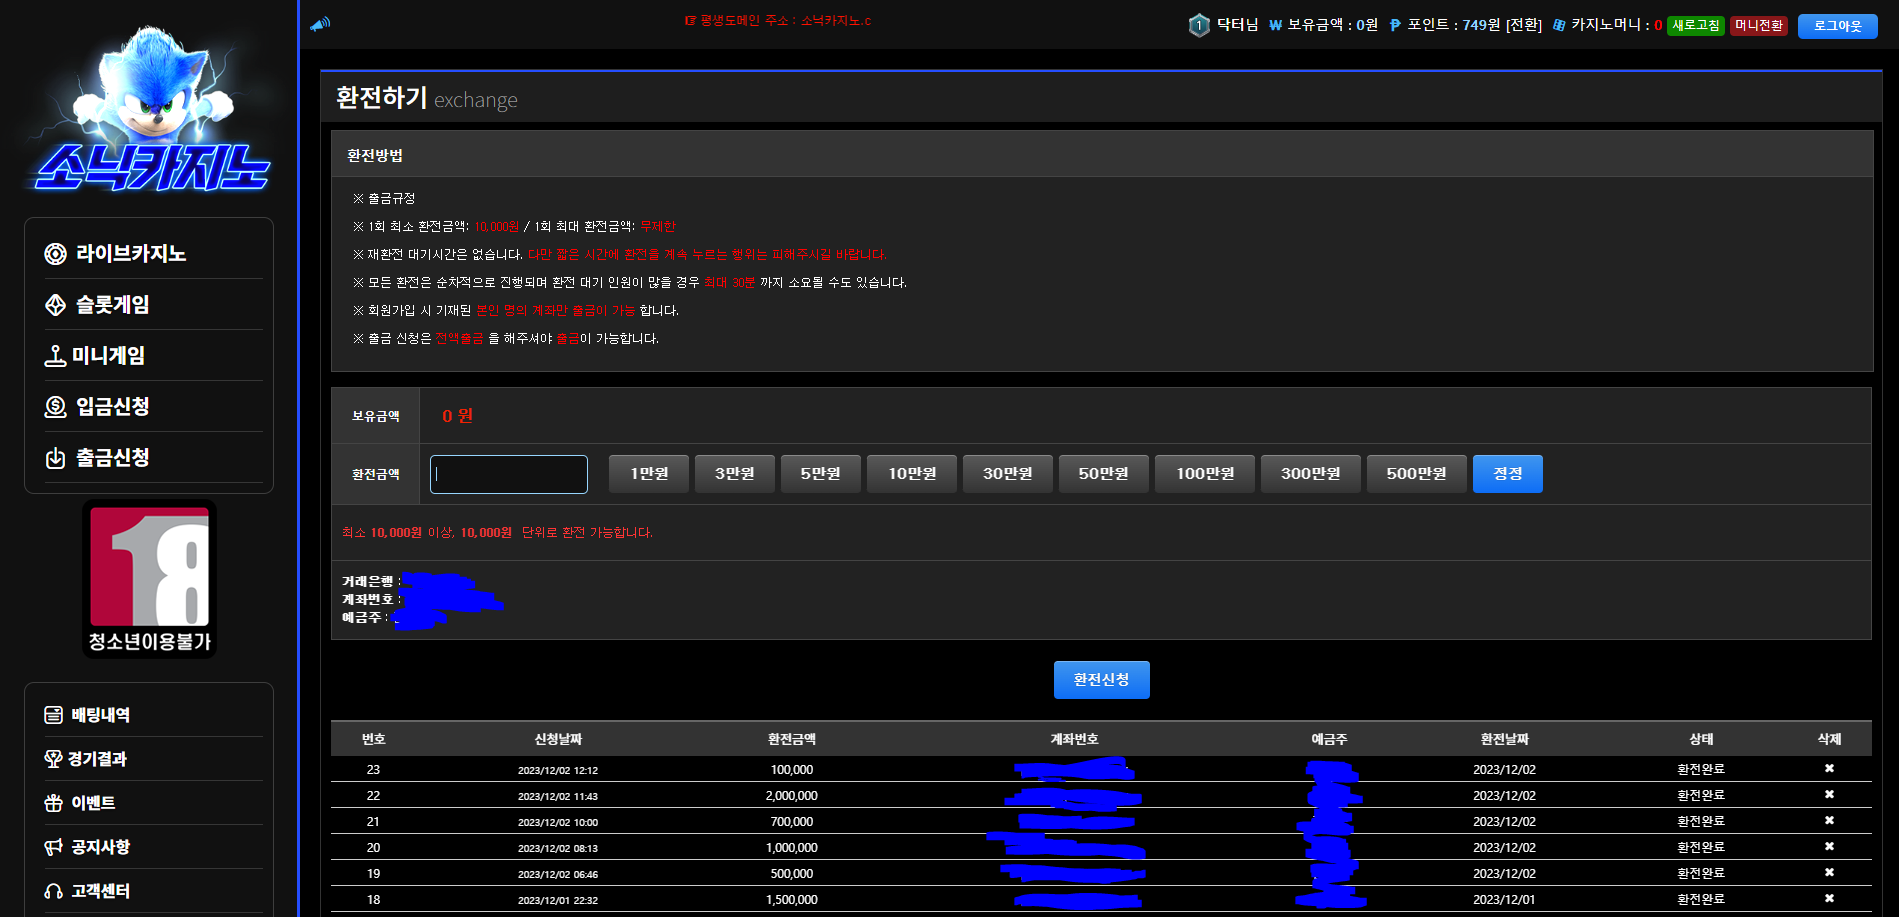Open the 슬롯게임 sidebar menu
This screenshot has width=1899, height=917.
pyautogui.click(x=112, y=305)
